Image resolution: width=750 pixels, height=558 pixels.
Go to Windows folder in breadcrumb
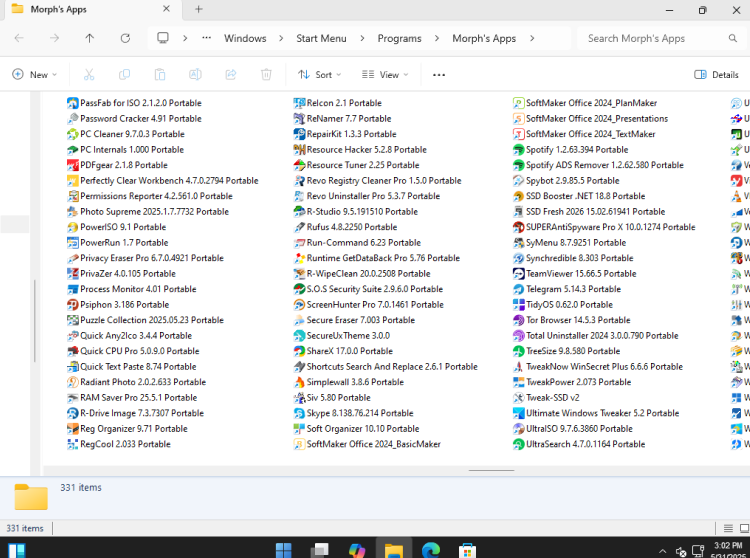(245, 38)
